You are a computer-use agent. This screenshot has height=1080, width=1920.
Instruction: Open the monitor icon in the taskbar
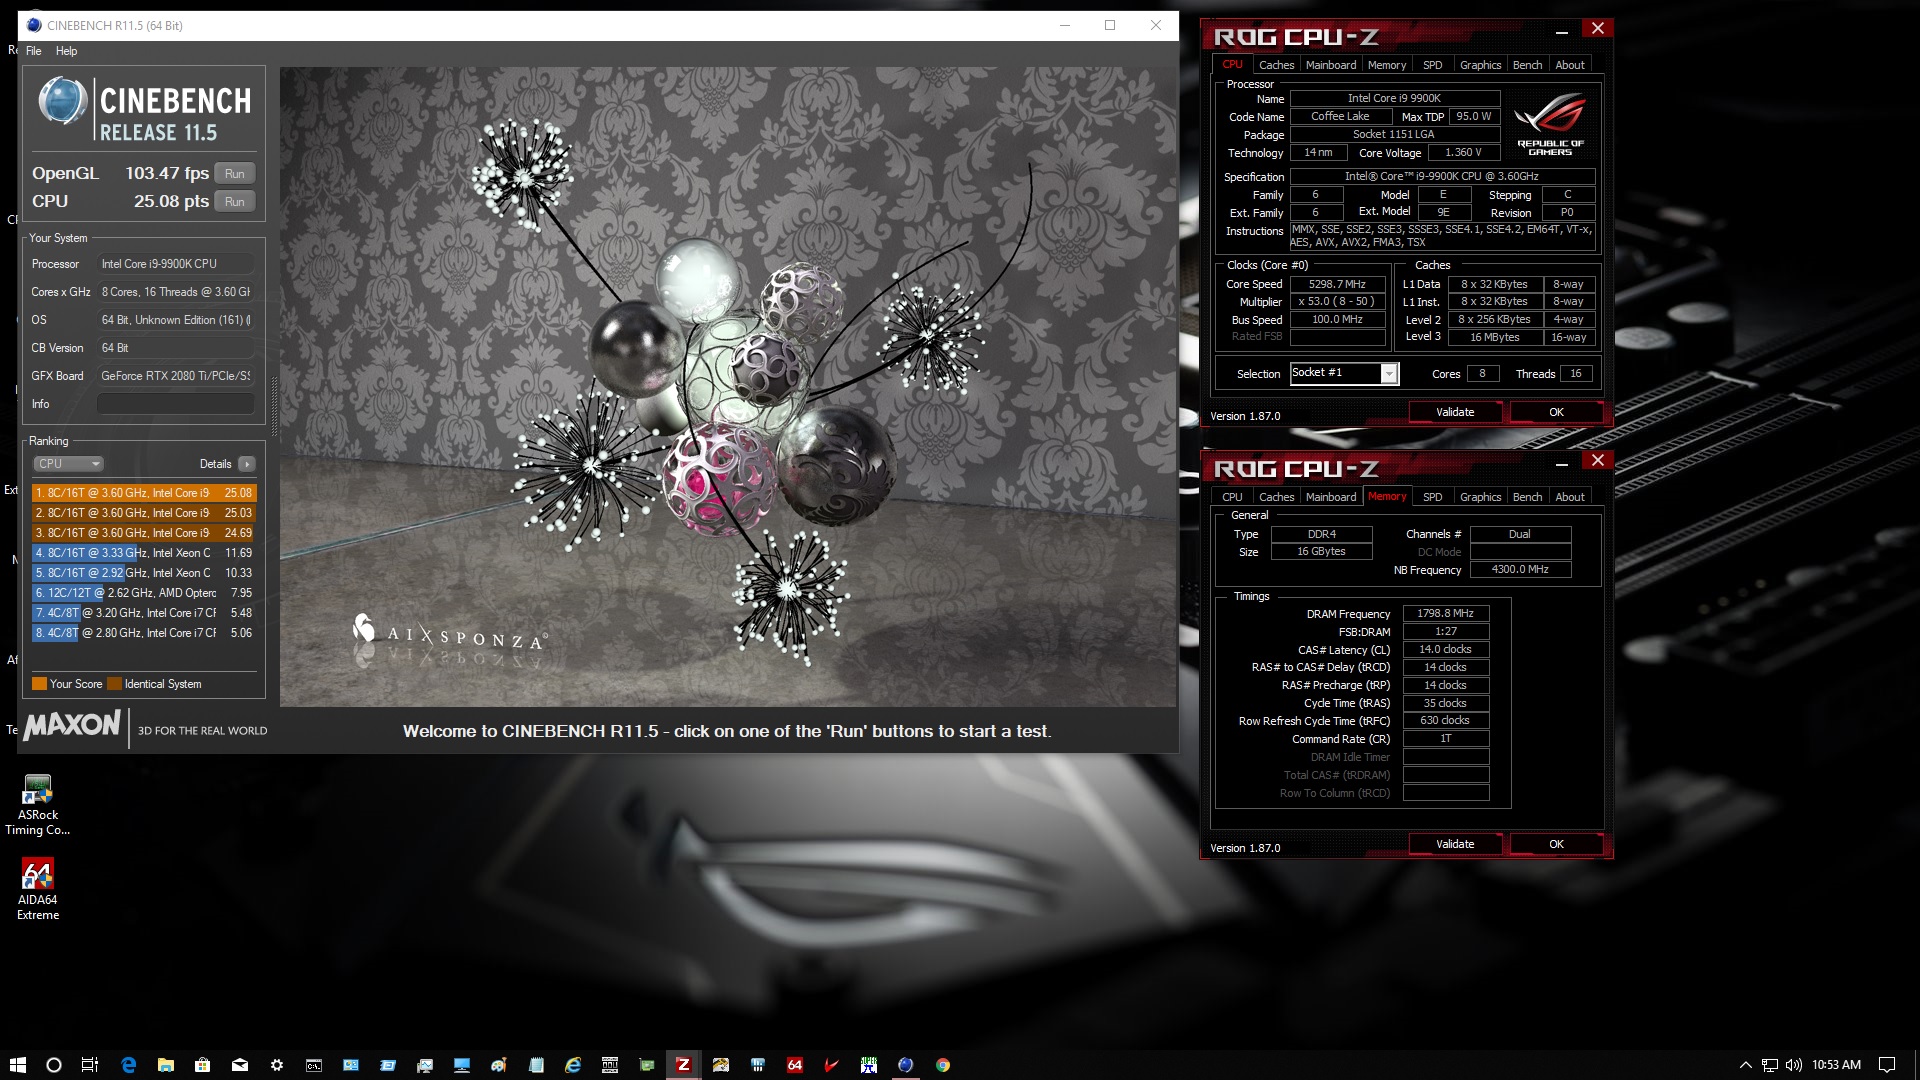click(x=462, y=1065)
